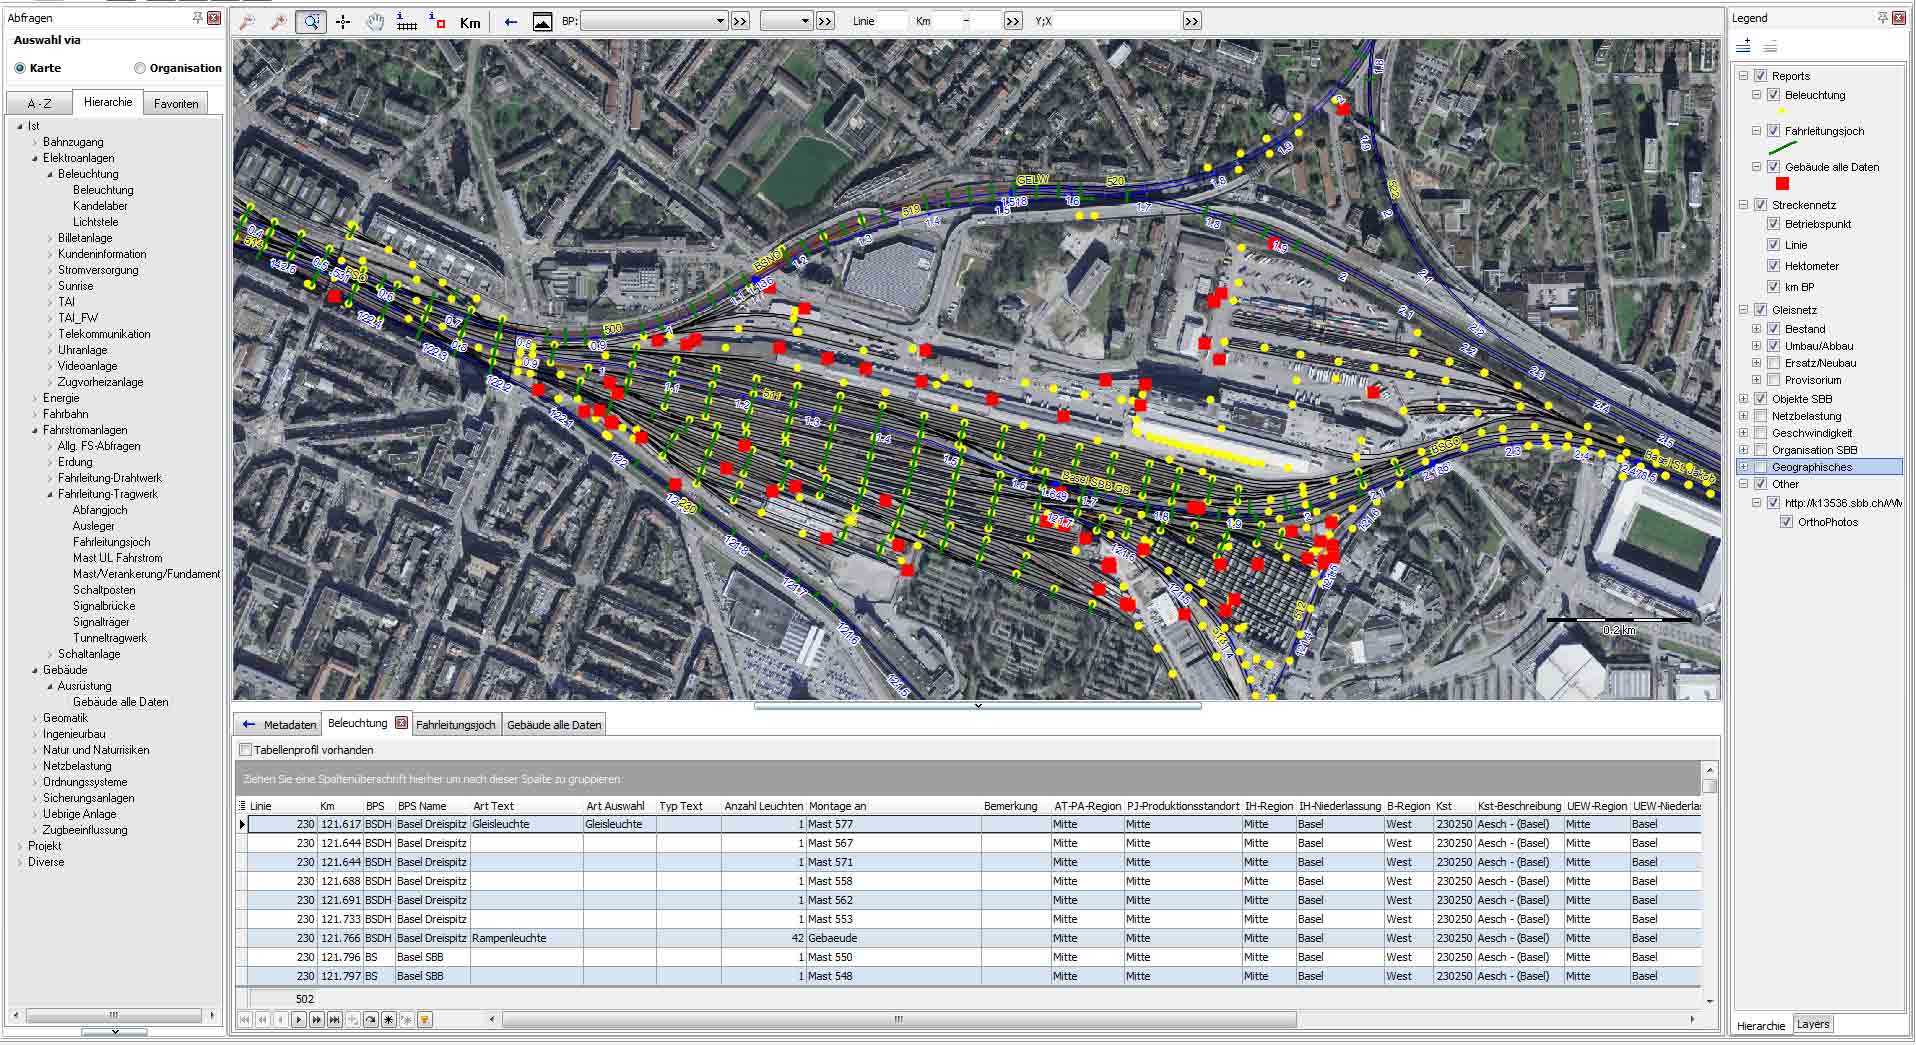This screenshot has width=1916, height=1045.
Task: Open the small dropdown after BP go button
Action: coord(786,21)
